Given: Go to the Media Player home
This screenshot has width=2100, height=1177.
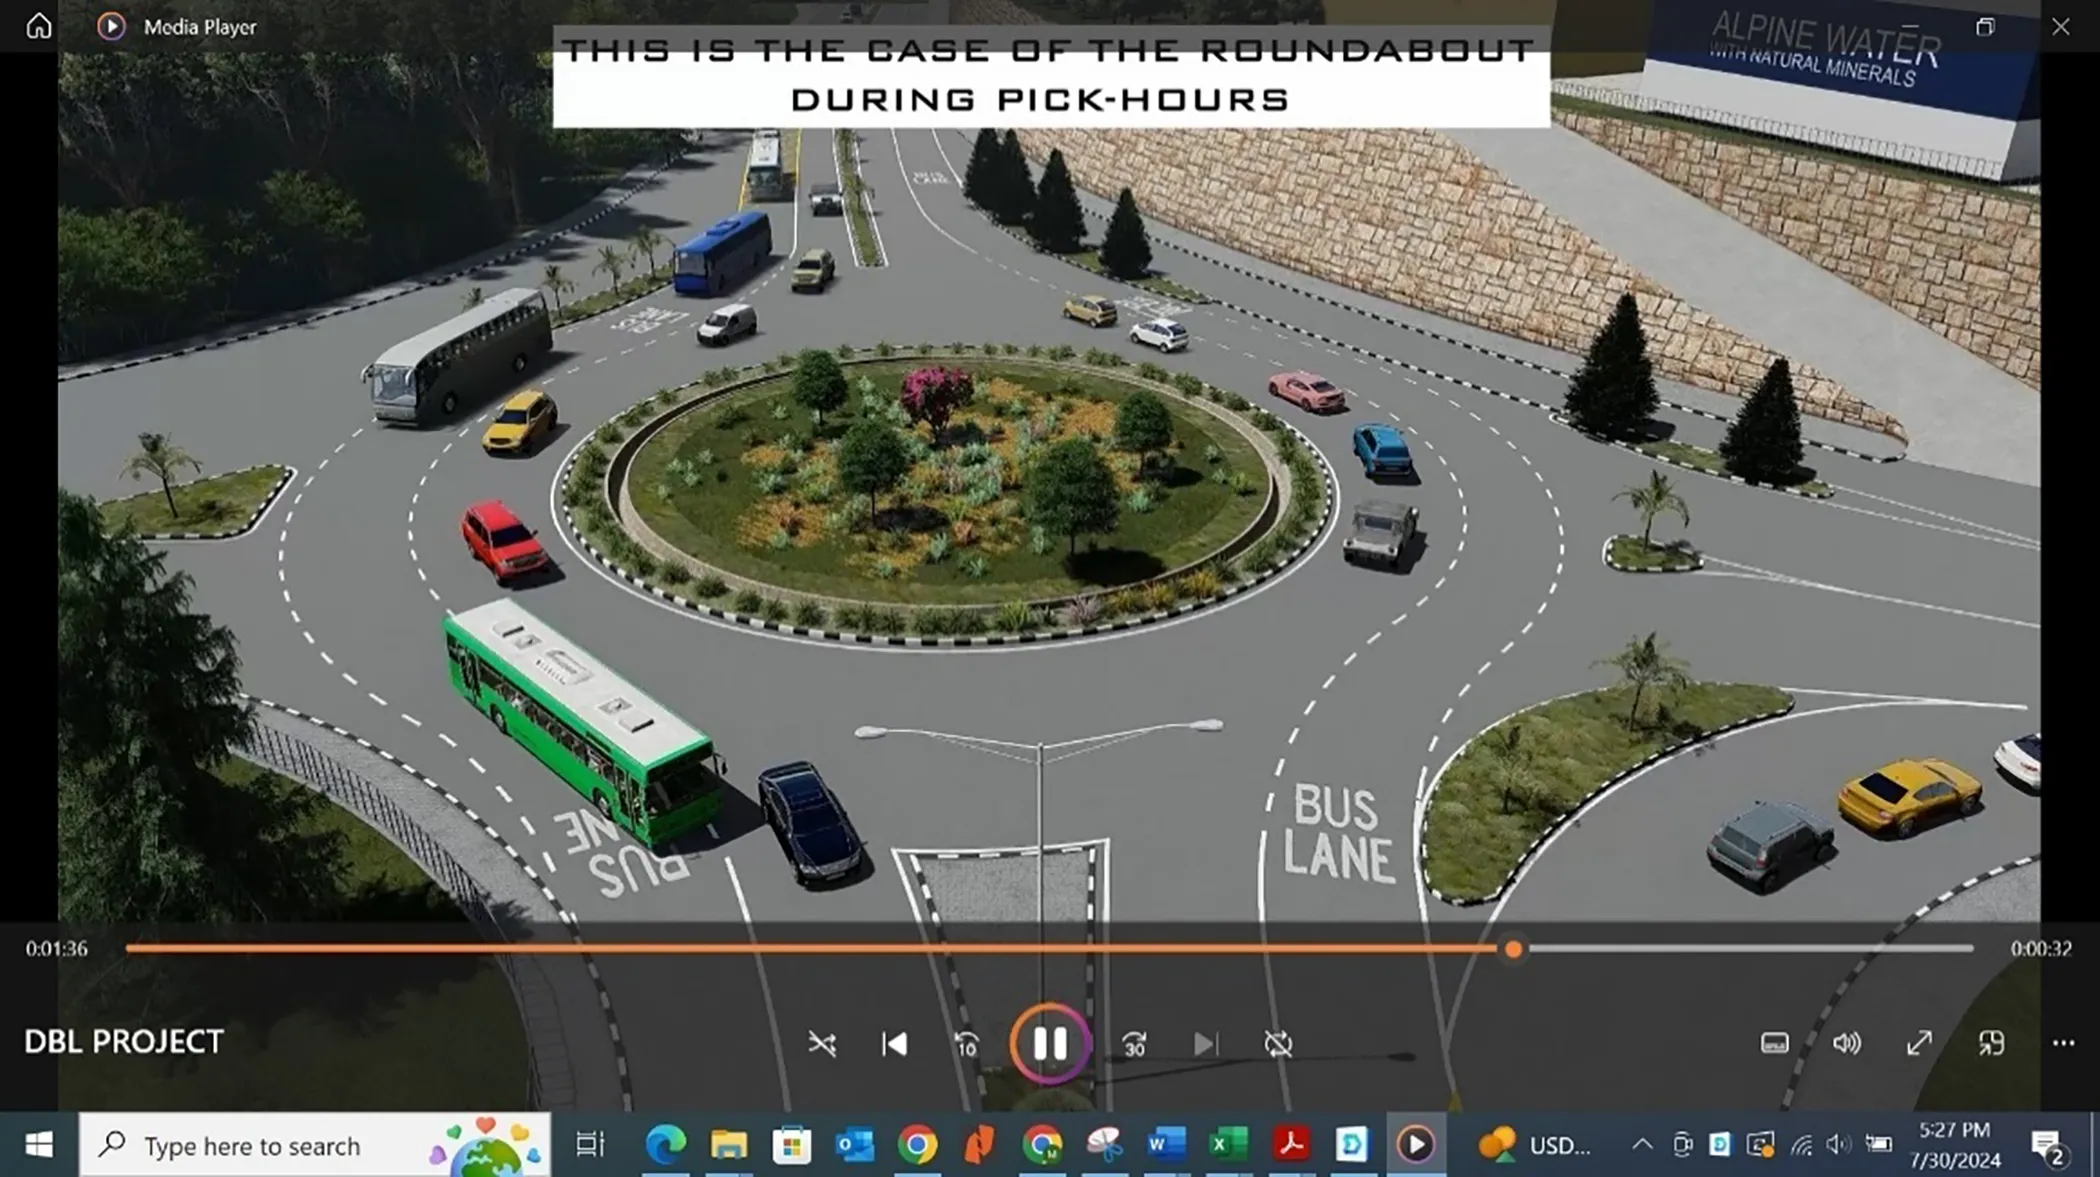Looking at the screenshot, I should point(39,26).
